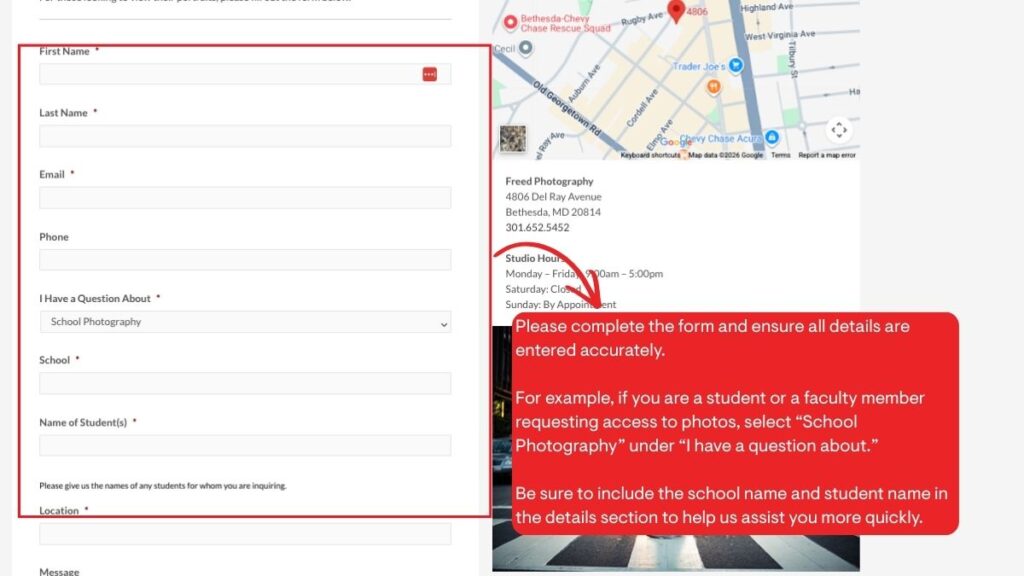The image size is (1024, 576).
Task: Click the Bethesda-Chevy Chase Rescue Squad marker
Action: click(x=510, y=22)
